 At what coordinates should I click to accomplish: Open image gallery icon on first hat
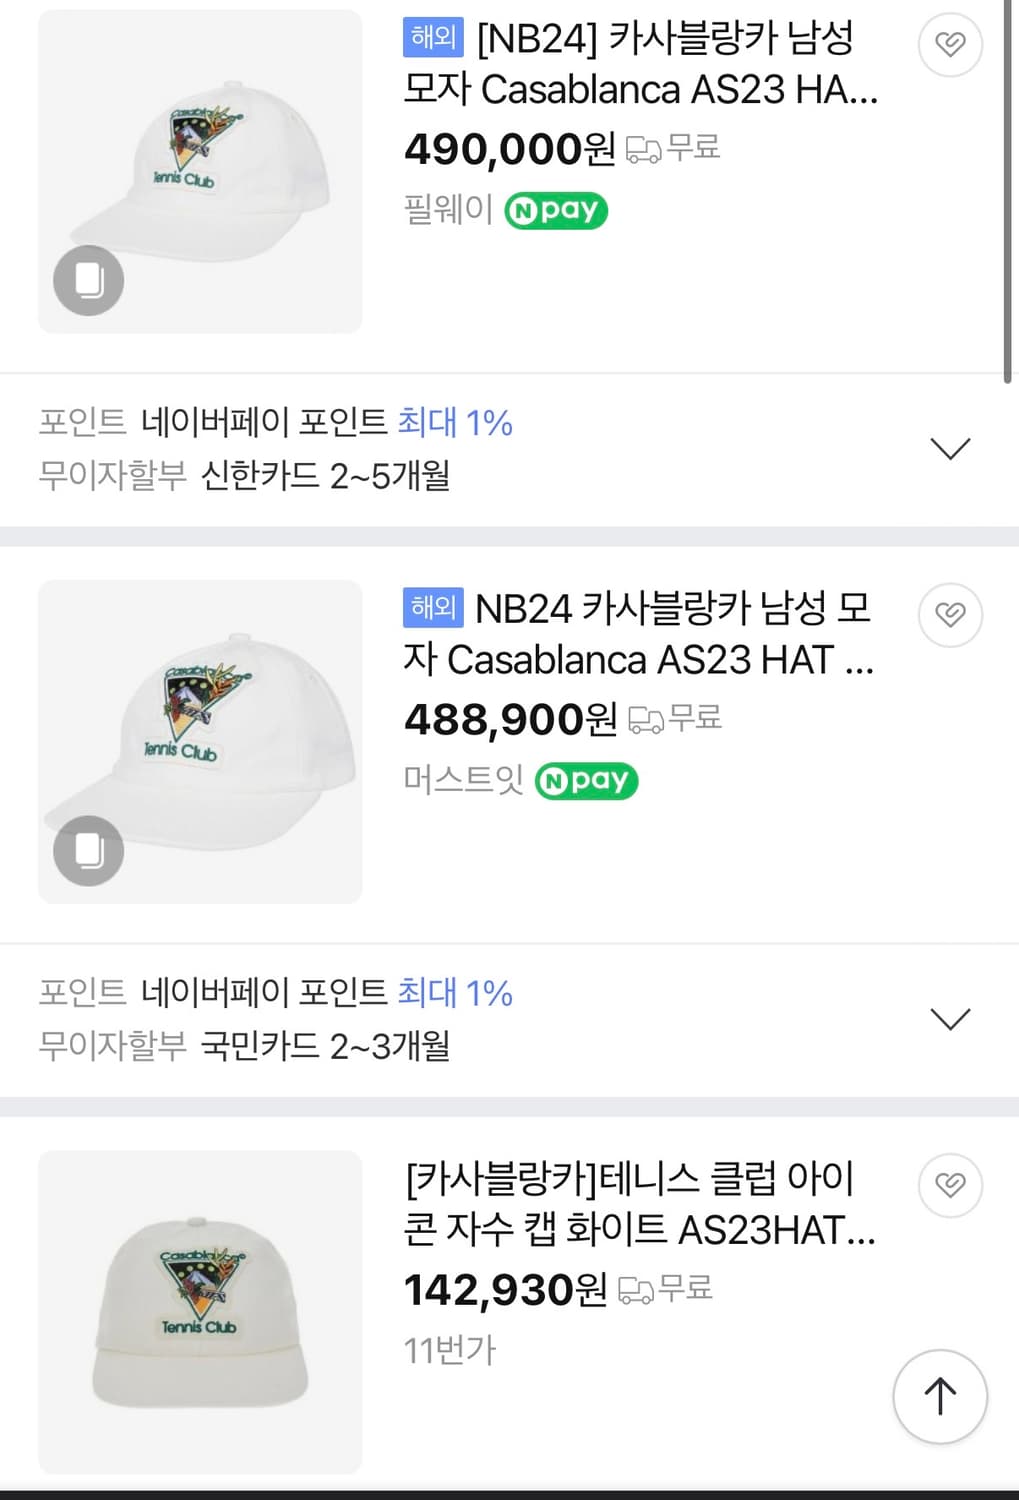(x=89, y=280)
